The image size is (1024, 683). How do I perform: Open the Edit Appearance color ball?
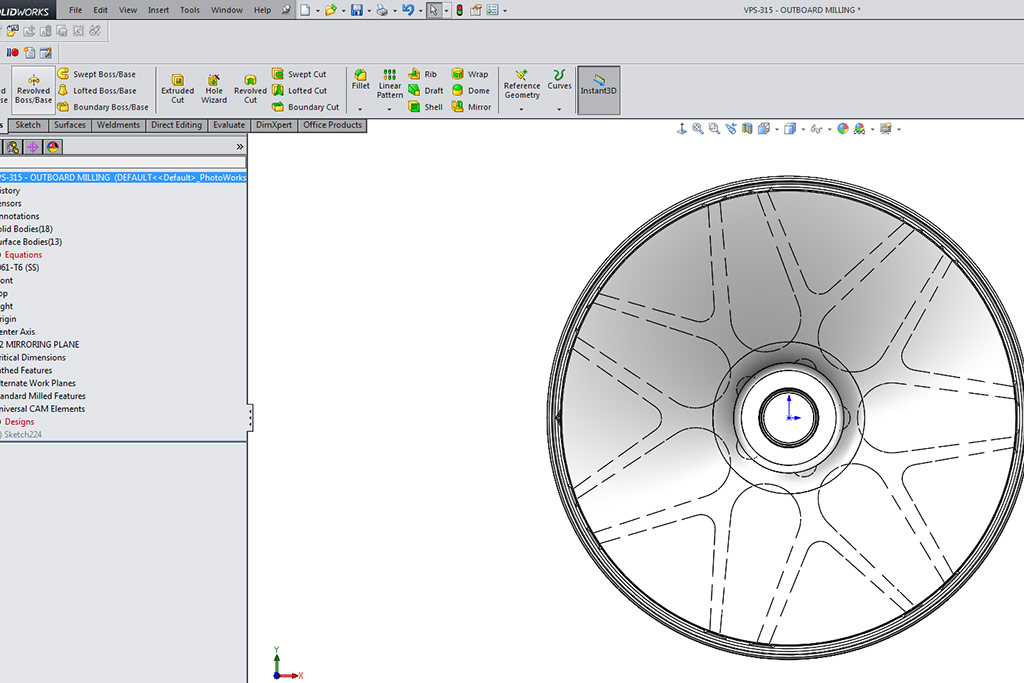pyautogui.click(x=842, y=129)
